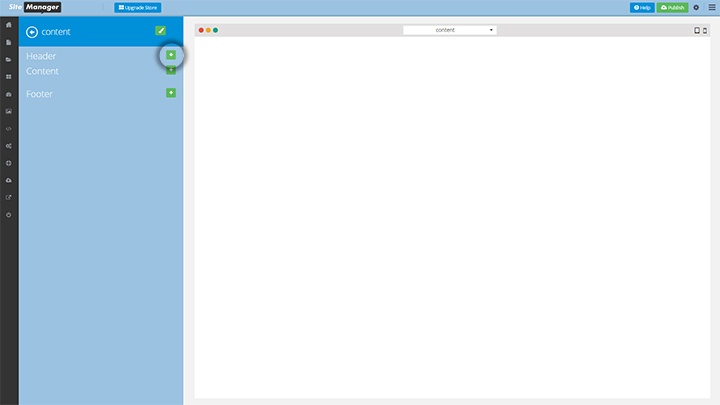
Task: Open the image gallery icon in sidebar
Action: (9, 111)
